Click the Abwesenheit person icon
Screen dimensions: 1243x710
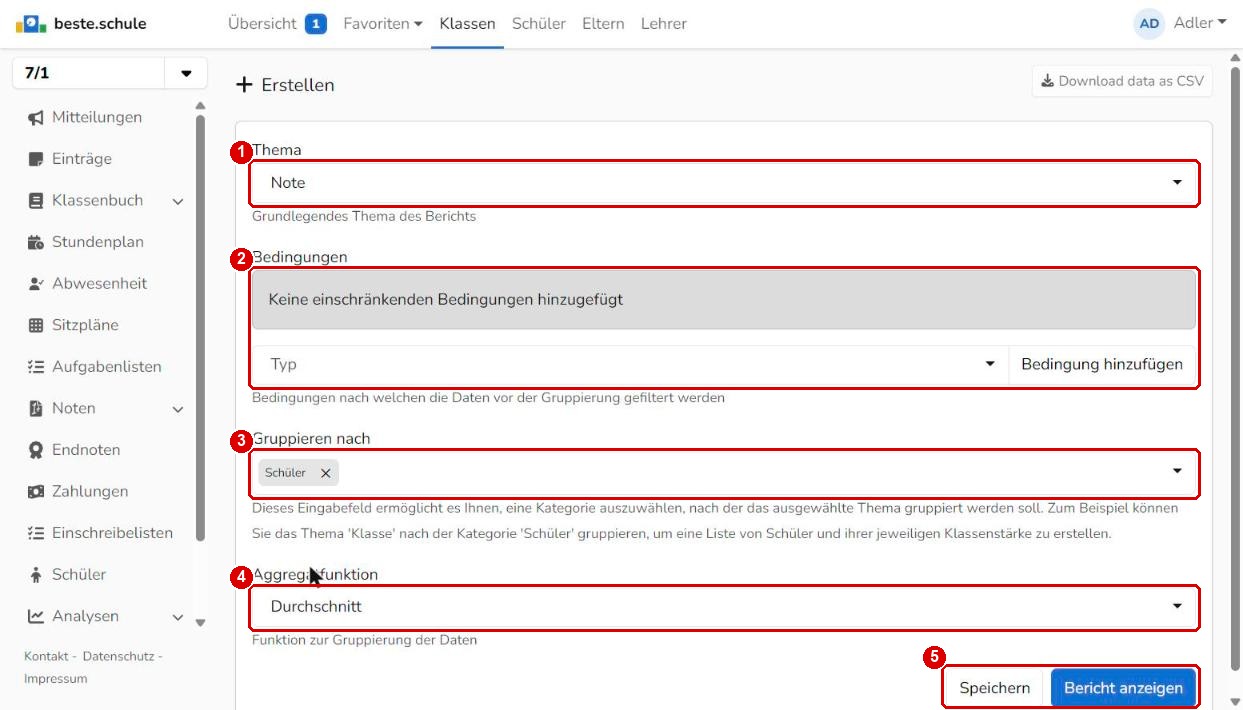tap(35, 284)
